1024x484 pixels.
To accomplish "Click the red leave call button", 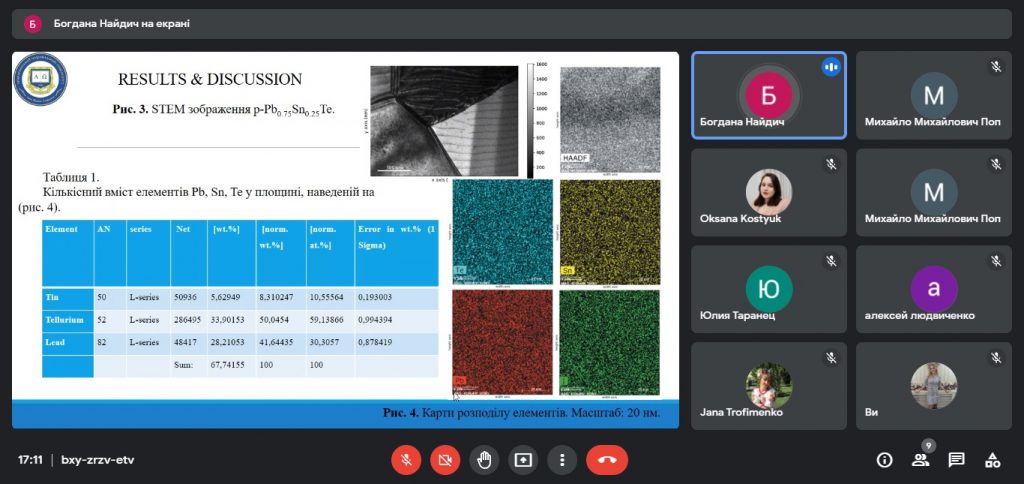I will tap(607, 460).
